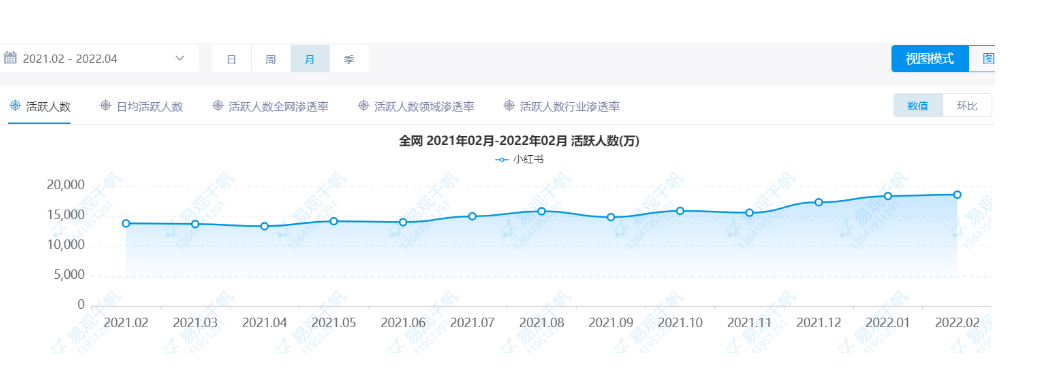
Task: Select the 季 (quarter) granularity button
Action: tap(349, 59)
